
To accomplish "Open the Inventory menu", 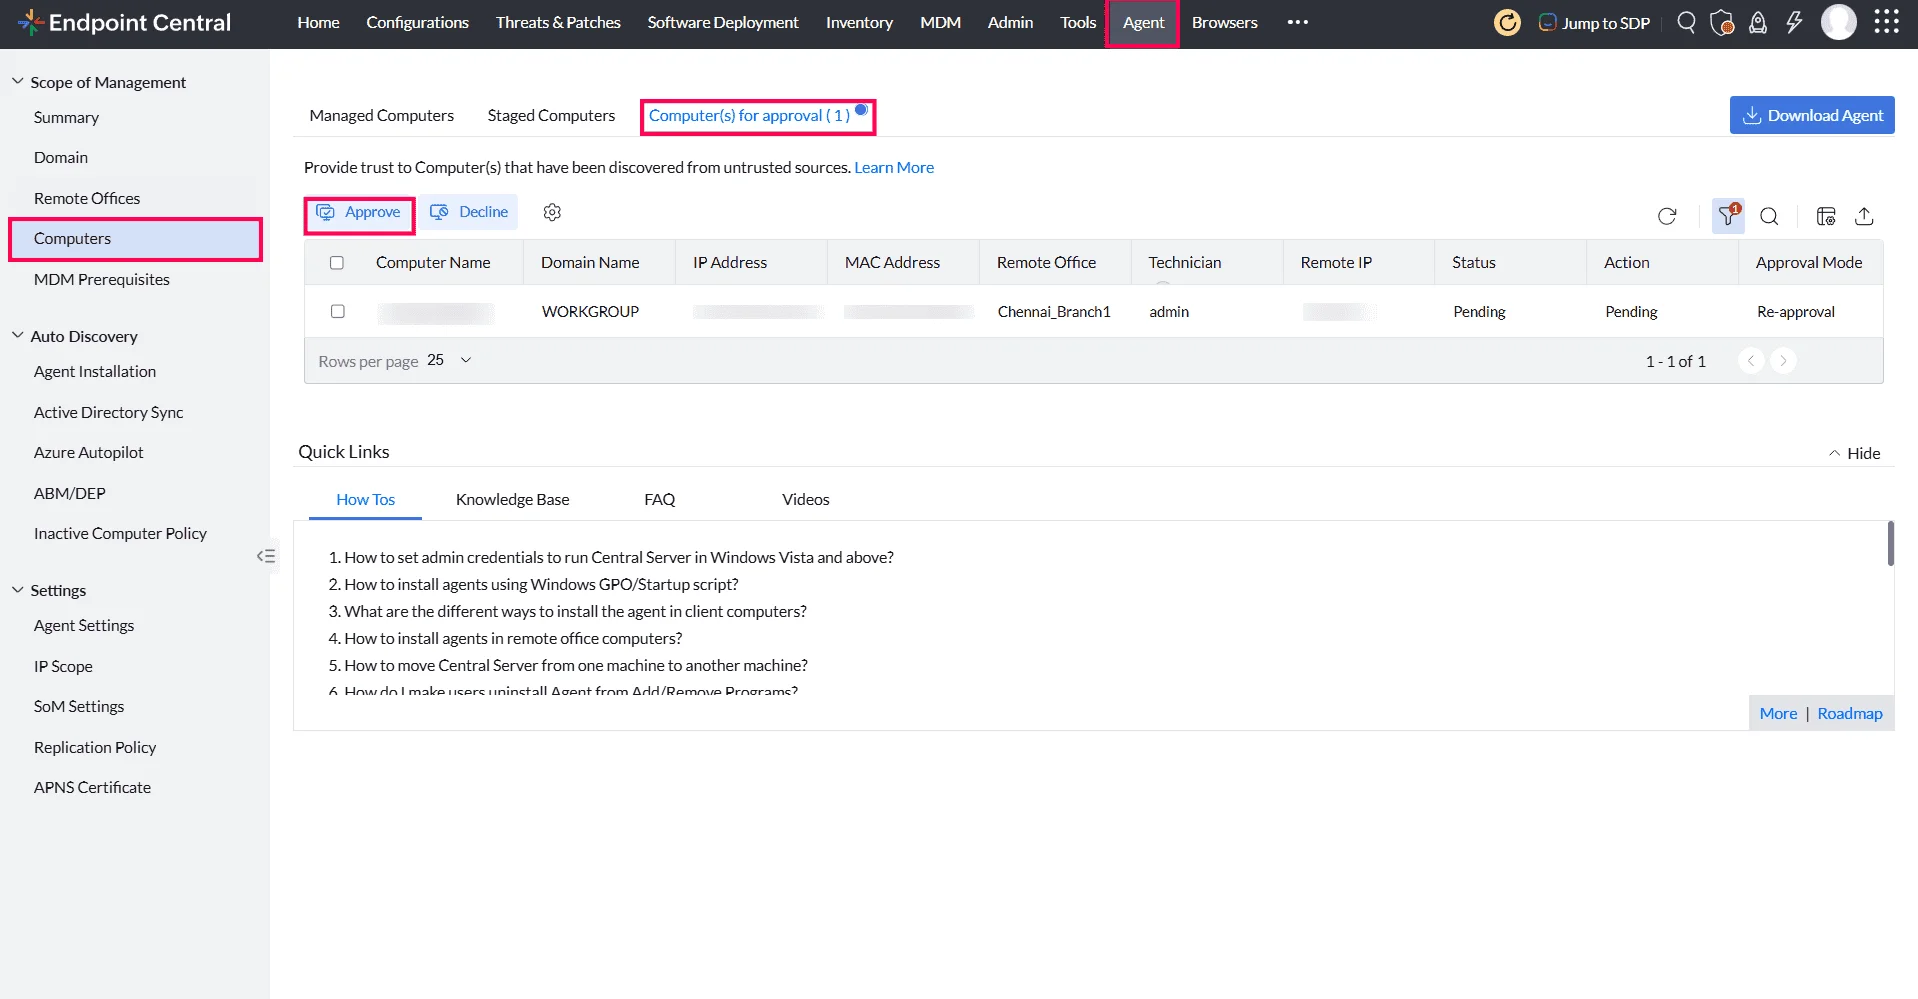I will [859, 22].
